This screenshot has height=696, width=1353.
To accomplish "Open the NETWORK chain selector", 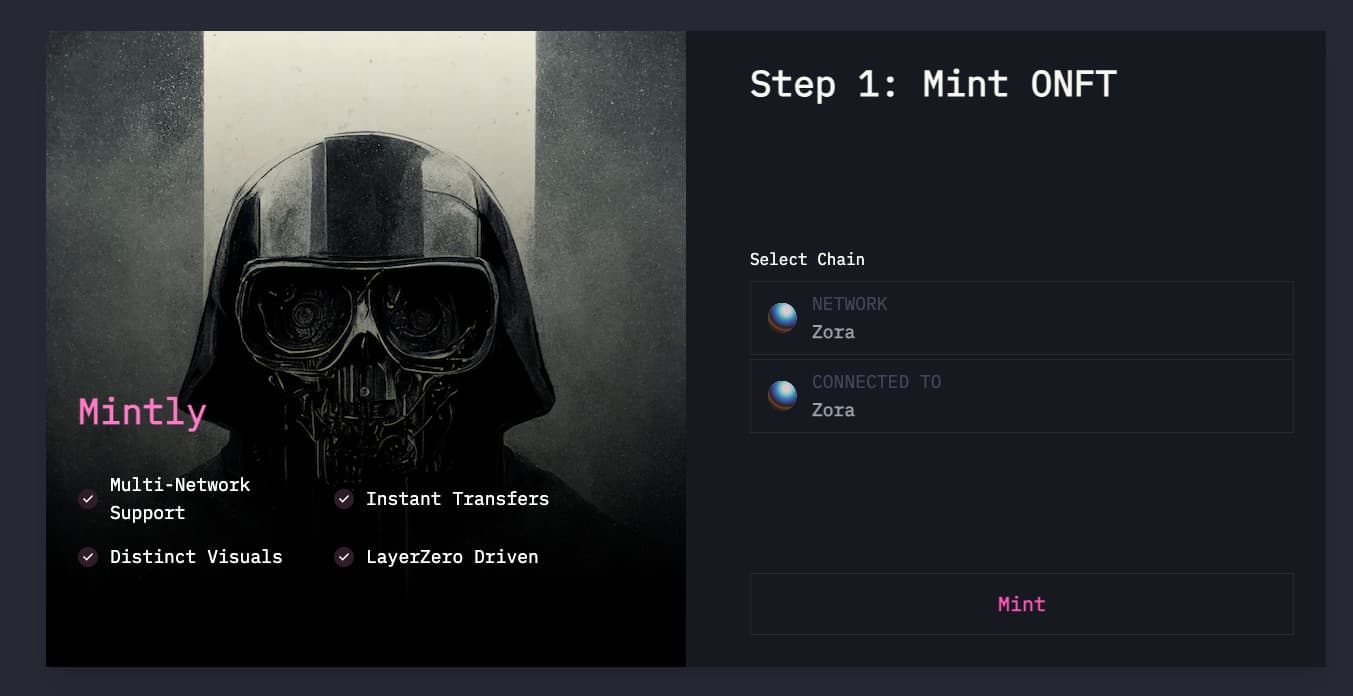I will tap(1021, 318).
